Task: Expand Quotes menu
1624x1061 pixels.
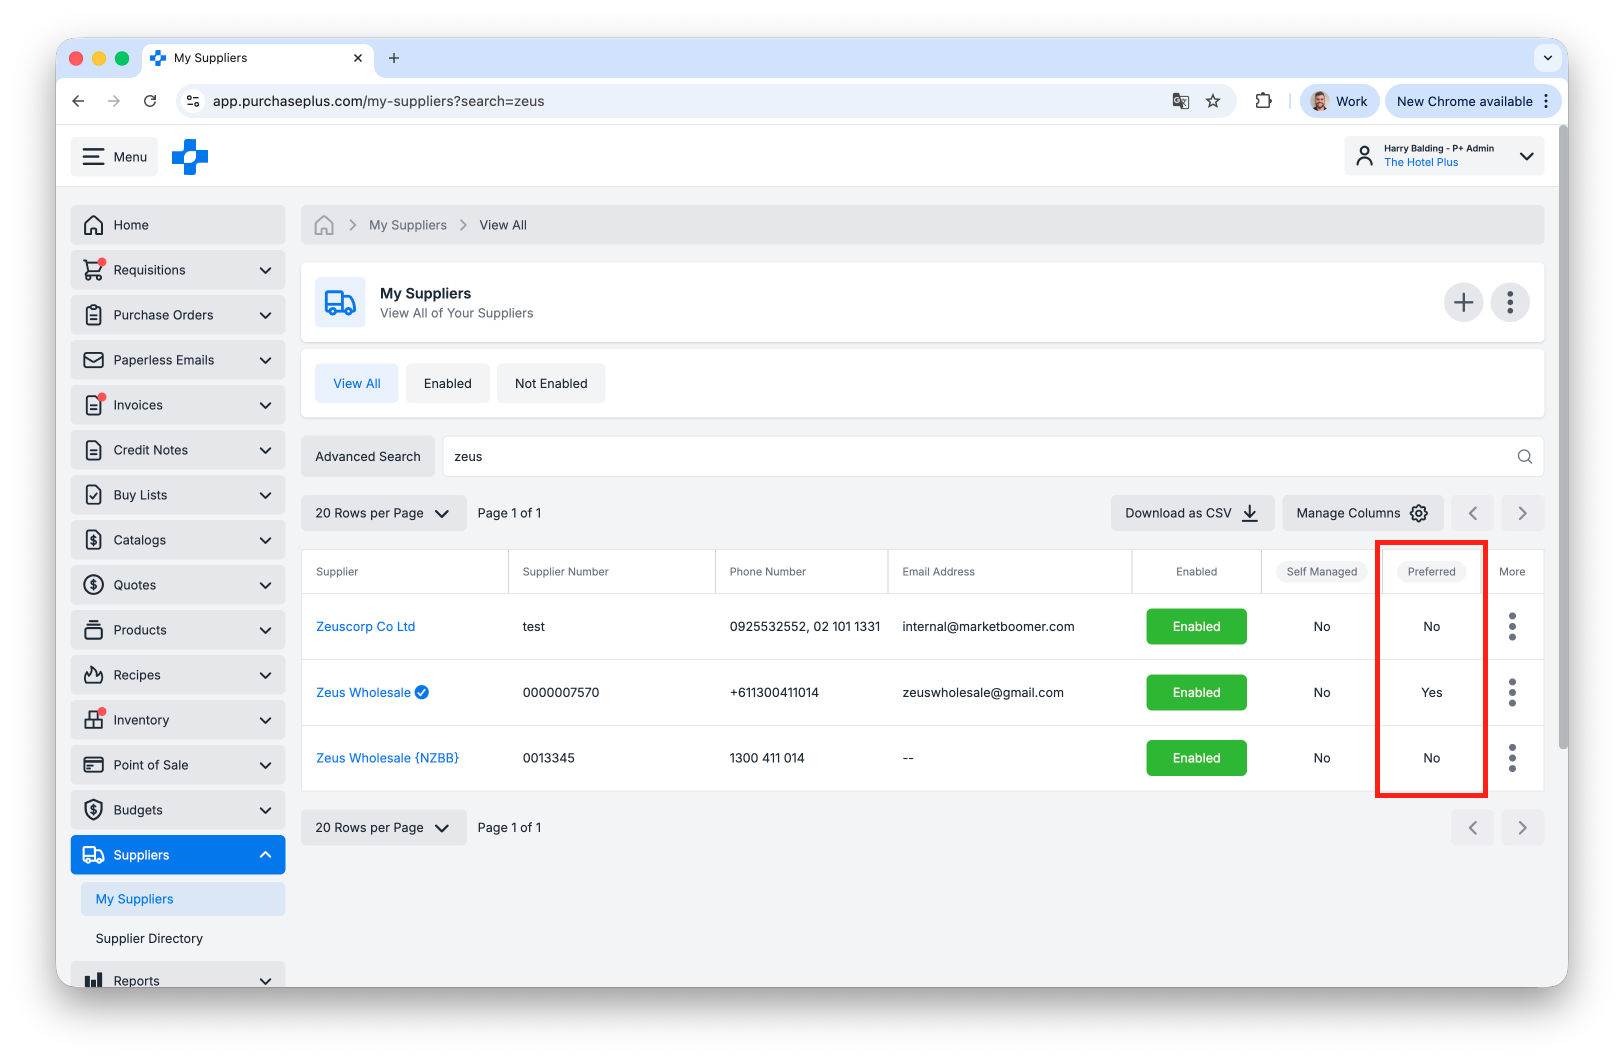Action: 178,585
